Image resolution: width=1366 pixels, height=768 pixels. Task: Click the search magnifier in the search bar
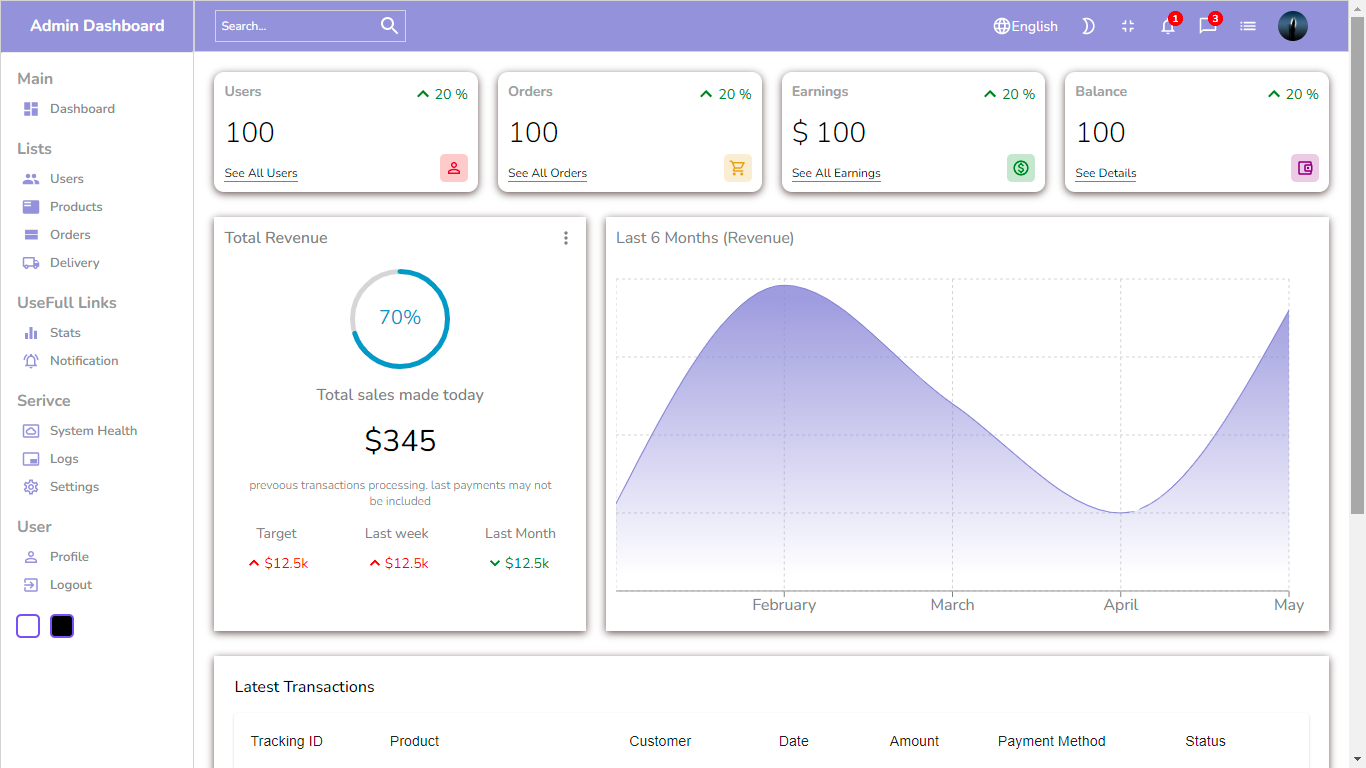(x=389, y=25)
